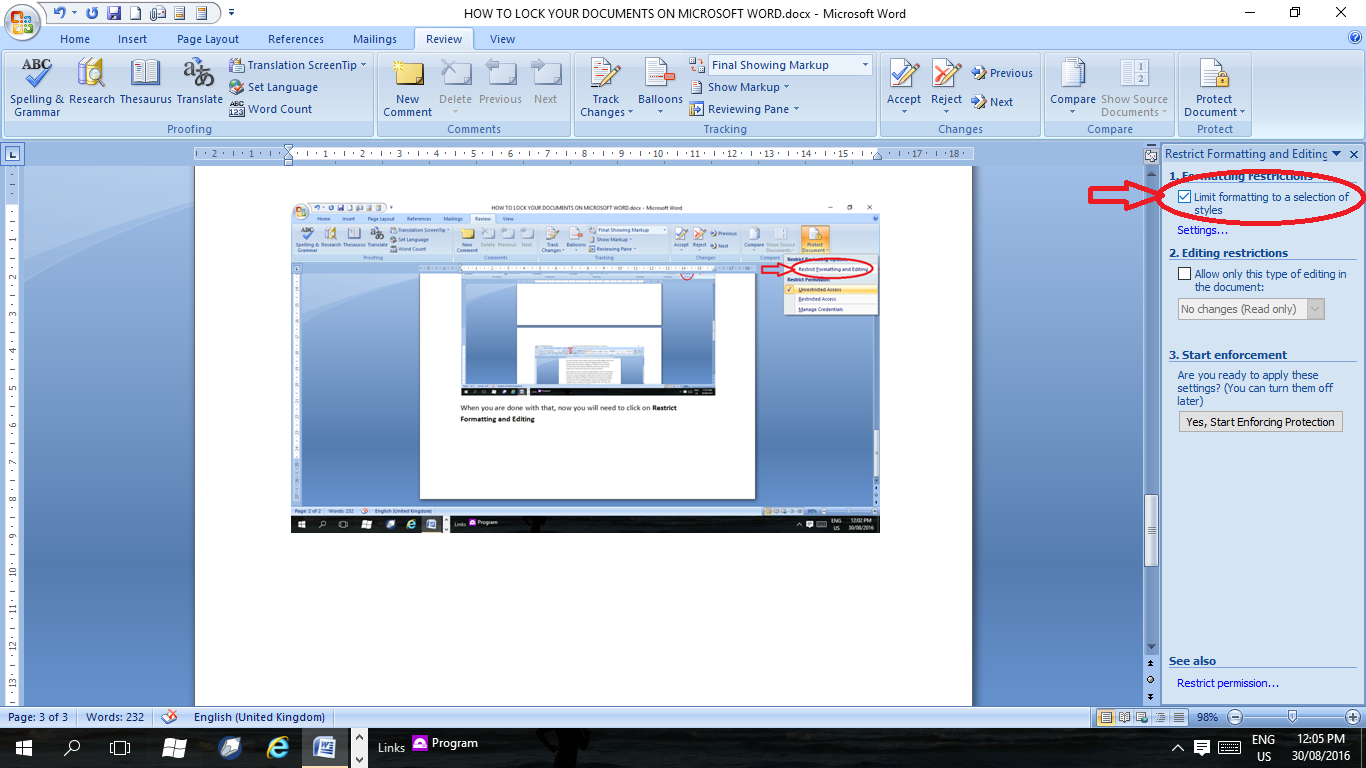Open Final Showing Markup dropdown
The image size is (1366, 768).
[x=865, y=65]
